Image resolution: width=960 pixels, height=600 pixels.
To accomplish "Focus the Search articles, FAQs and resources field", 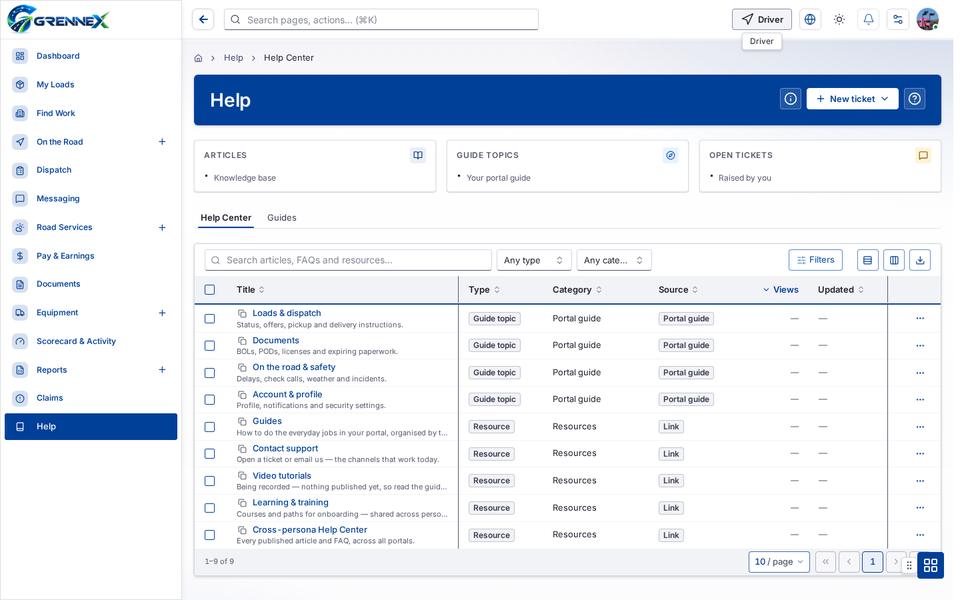I will (x=348, y=260).
